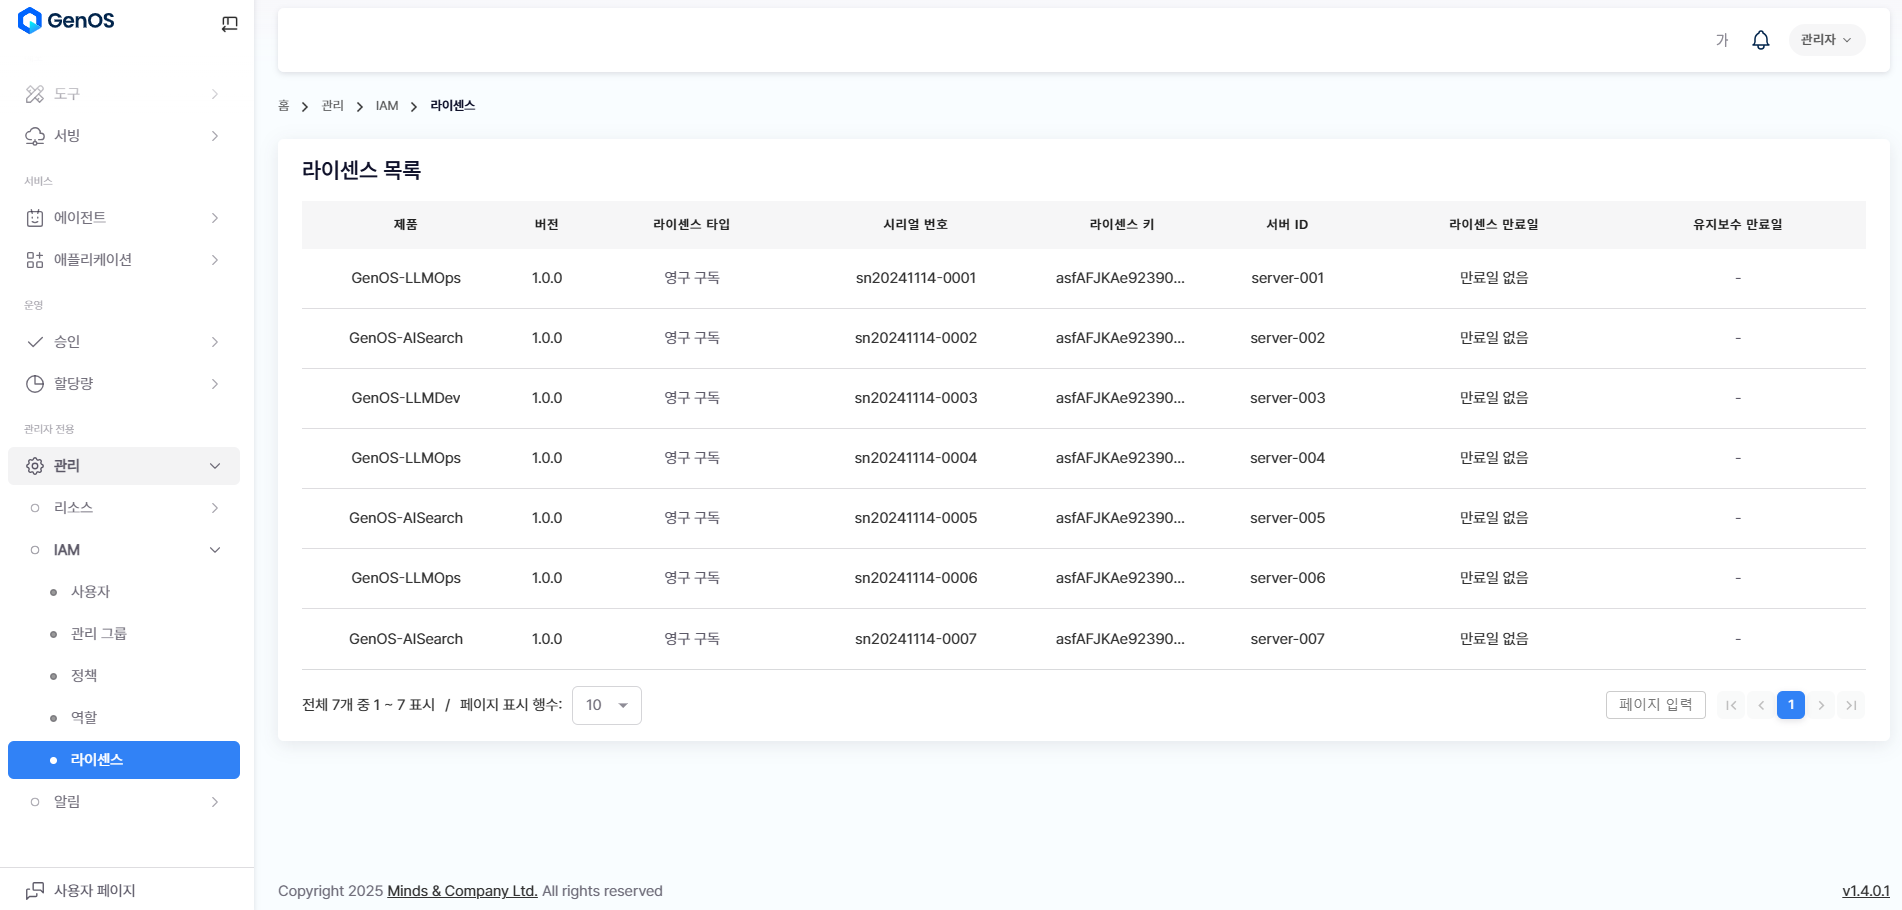
Task: Open the 도구 tools menu icon
Action: 35,94
